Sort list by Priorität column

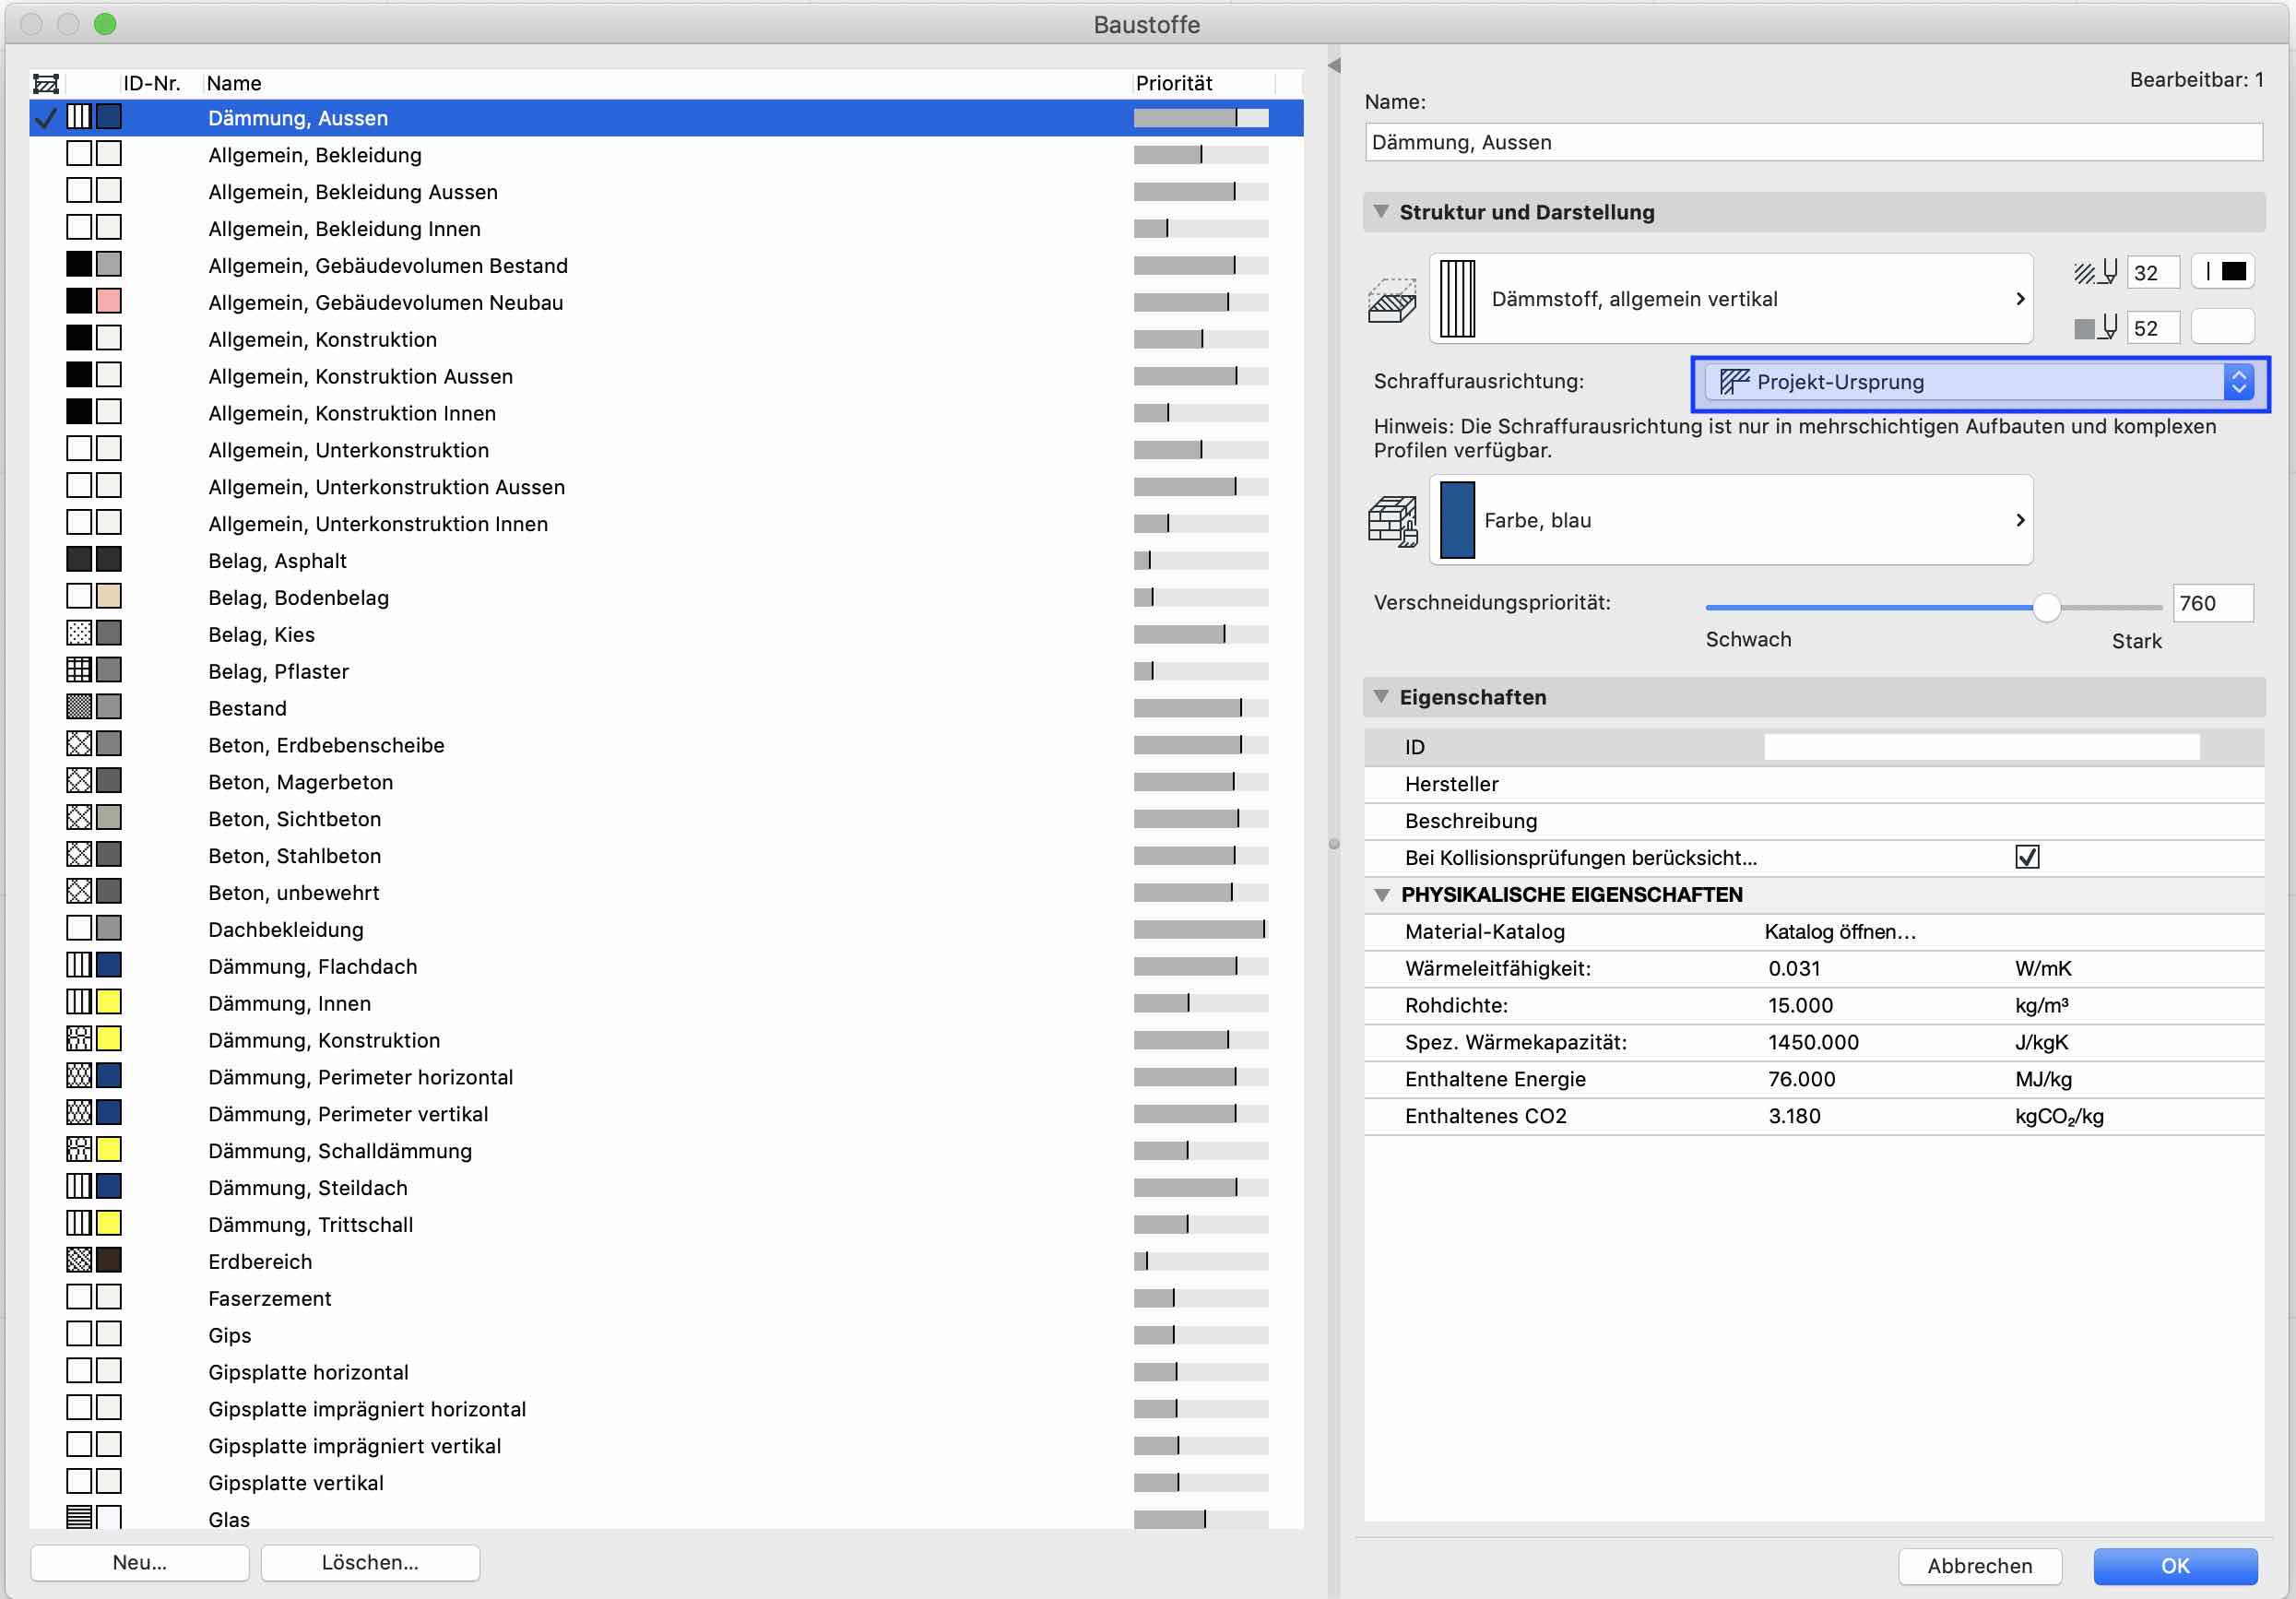pos(1173,83)
